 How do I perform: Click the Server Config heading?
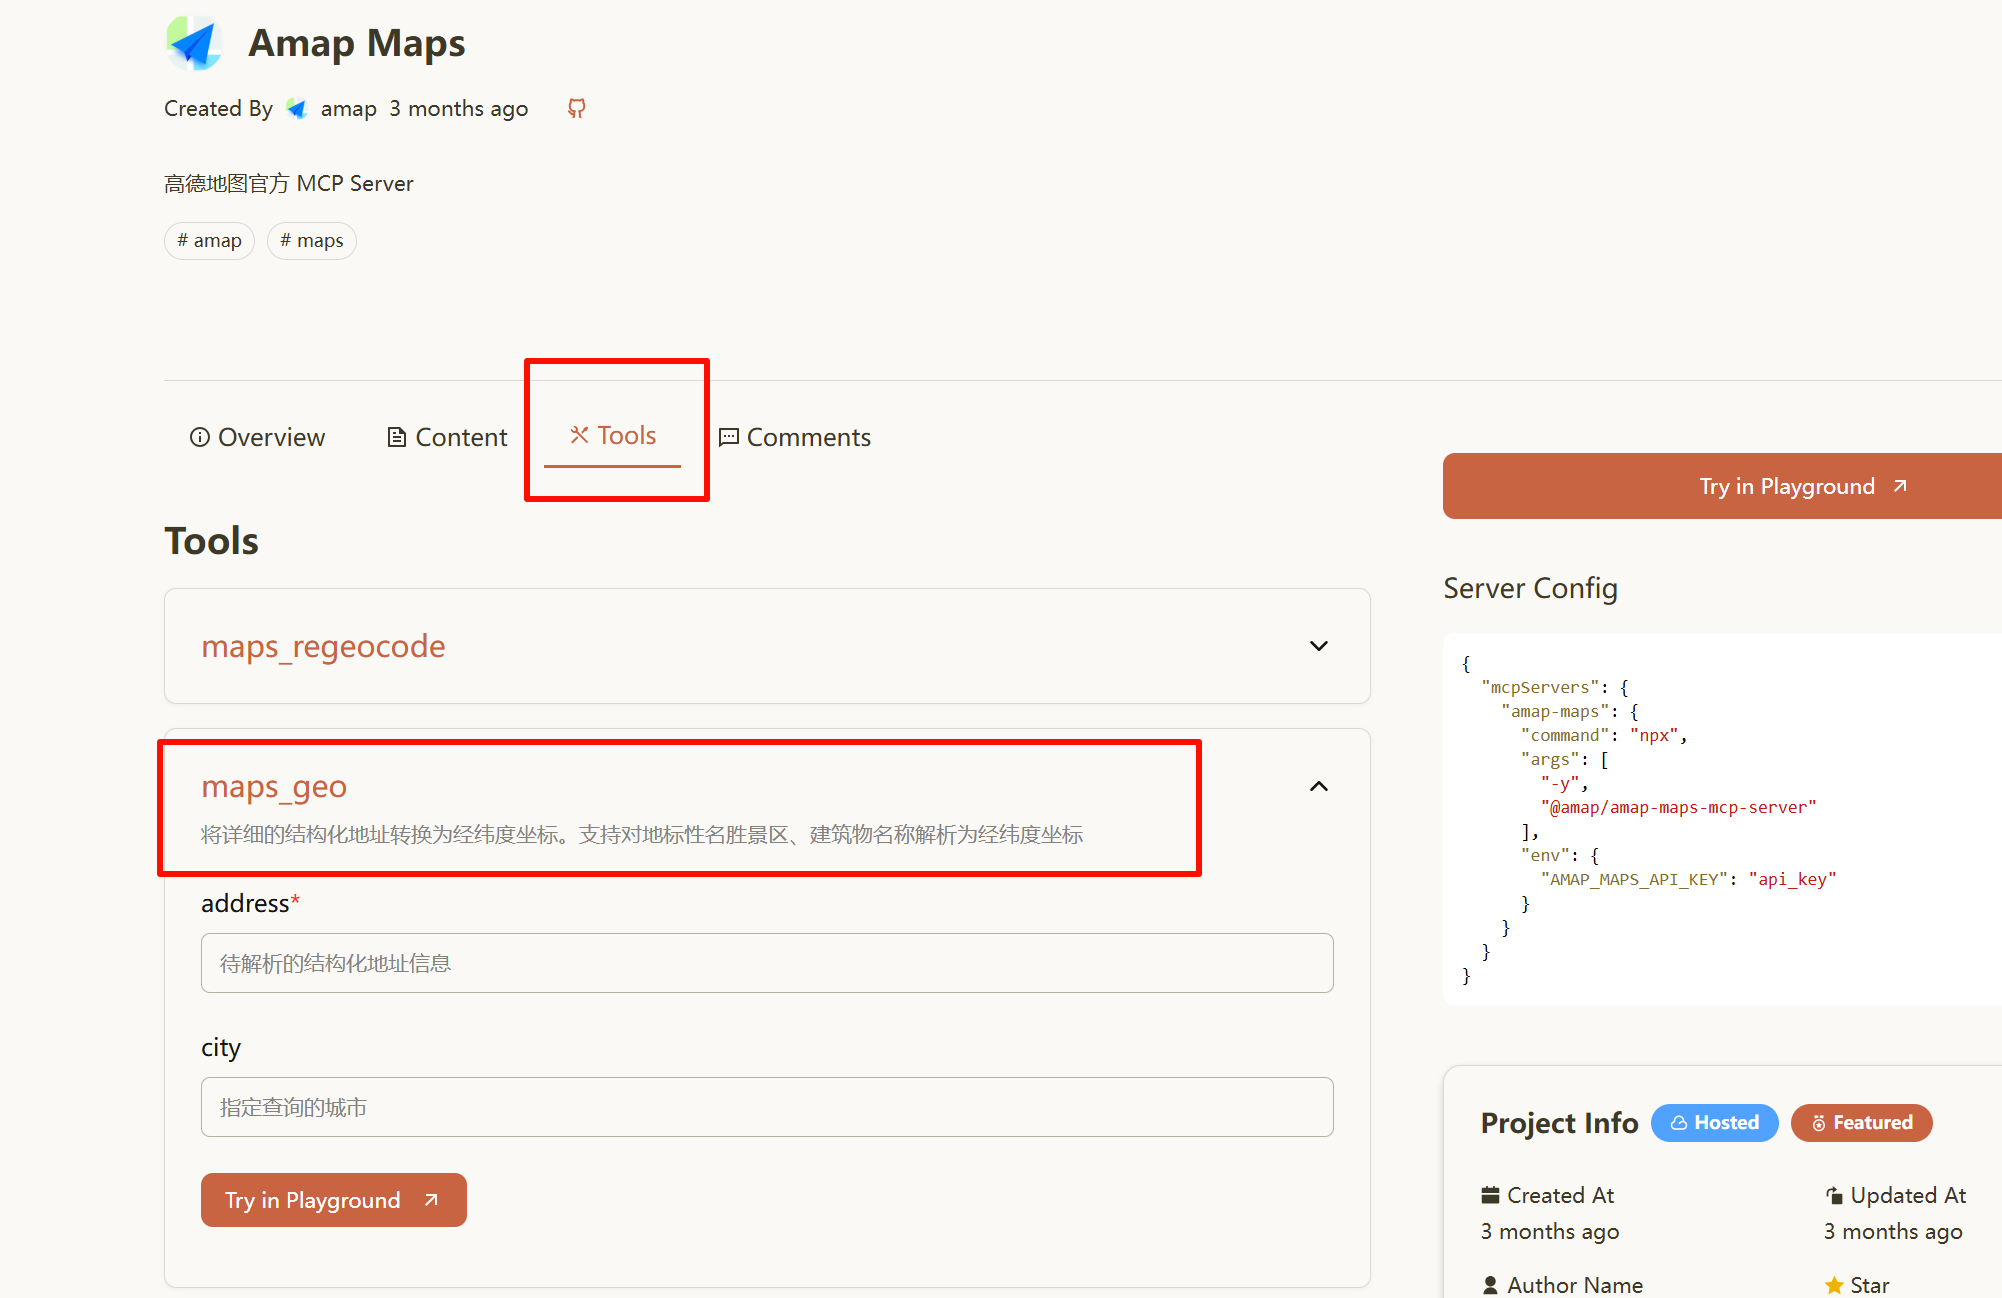[x=1530, y=588]
